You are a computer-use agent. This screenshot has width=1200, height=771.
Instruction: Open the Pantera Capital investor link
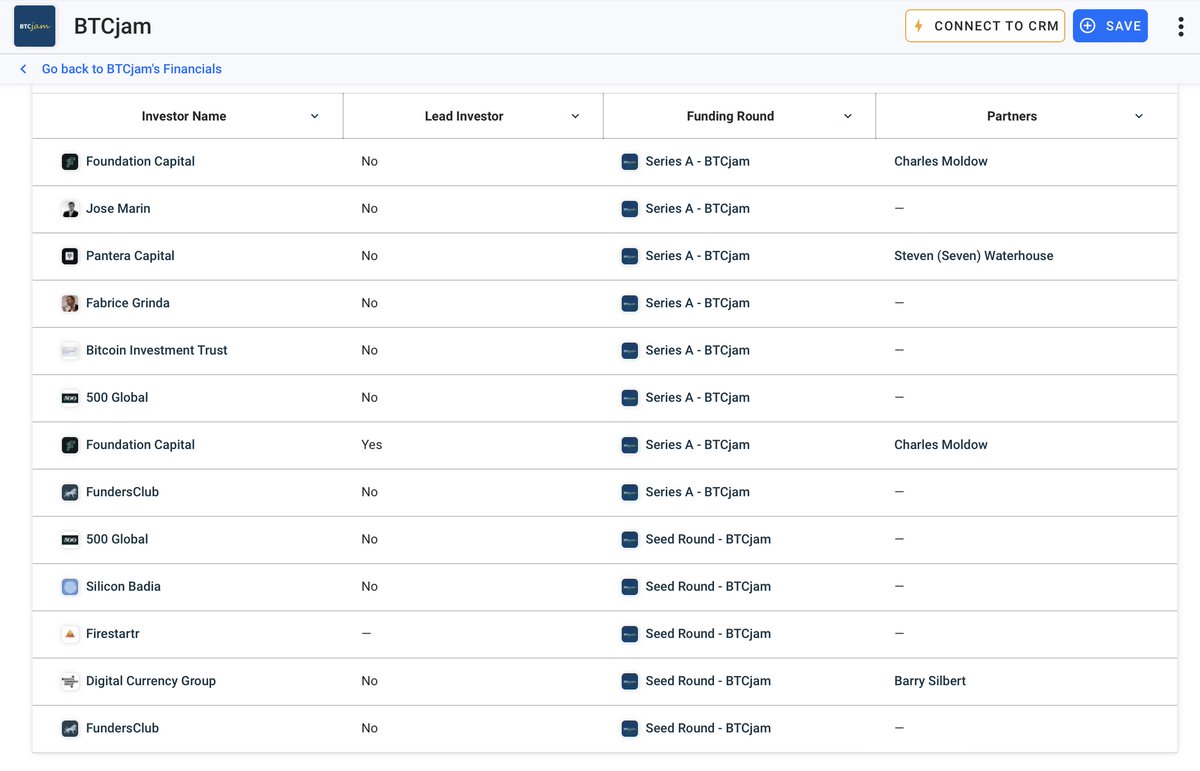(x=130, y=256)
